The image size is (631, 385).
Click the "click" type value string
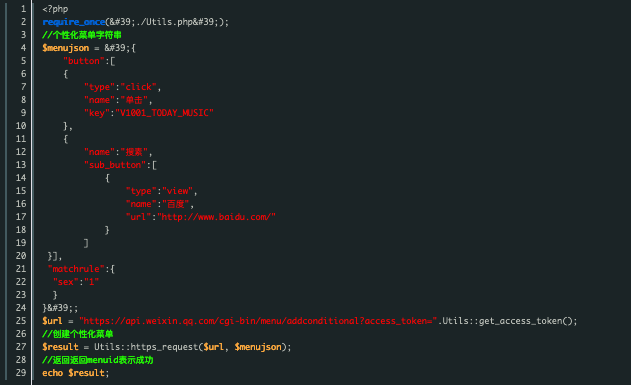[x=138, y=87]
